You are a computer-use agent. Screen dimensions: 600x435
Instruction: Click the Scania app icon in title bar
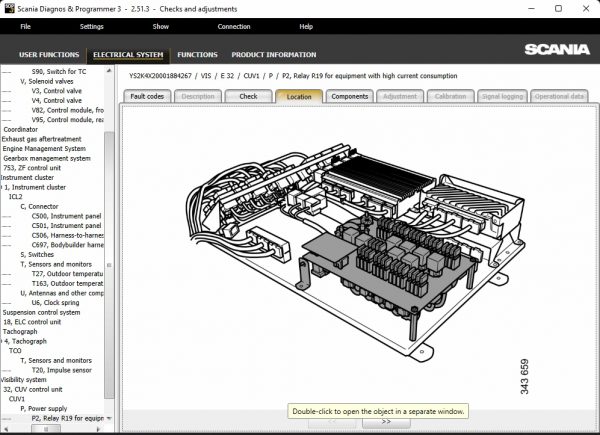[9, 8]
